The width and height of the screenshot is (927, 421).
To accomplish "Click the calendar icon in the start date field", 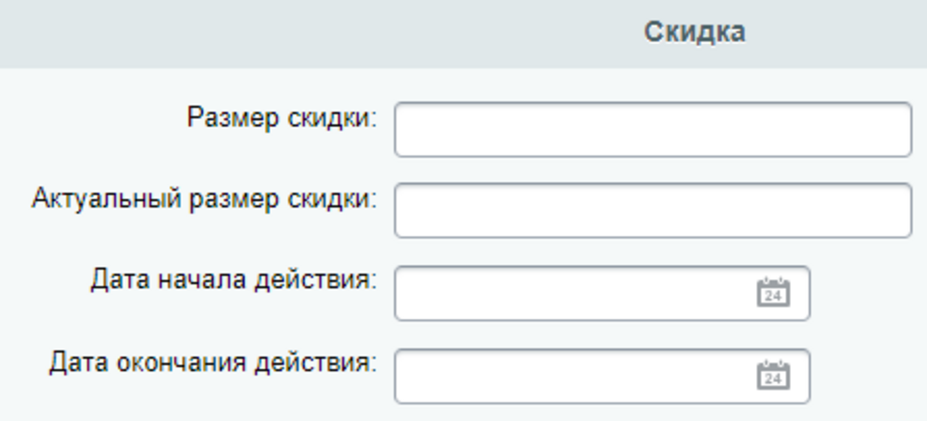I will [773, 293].
